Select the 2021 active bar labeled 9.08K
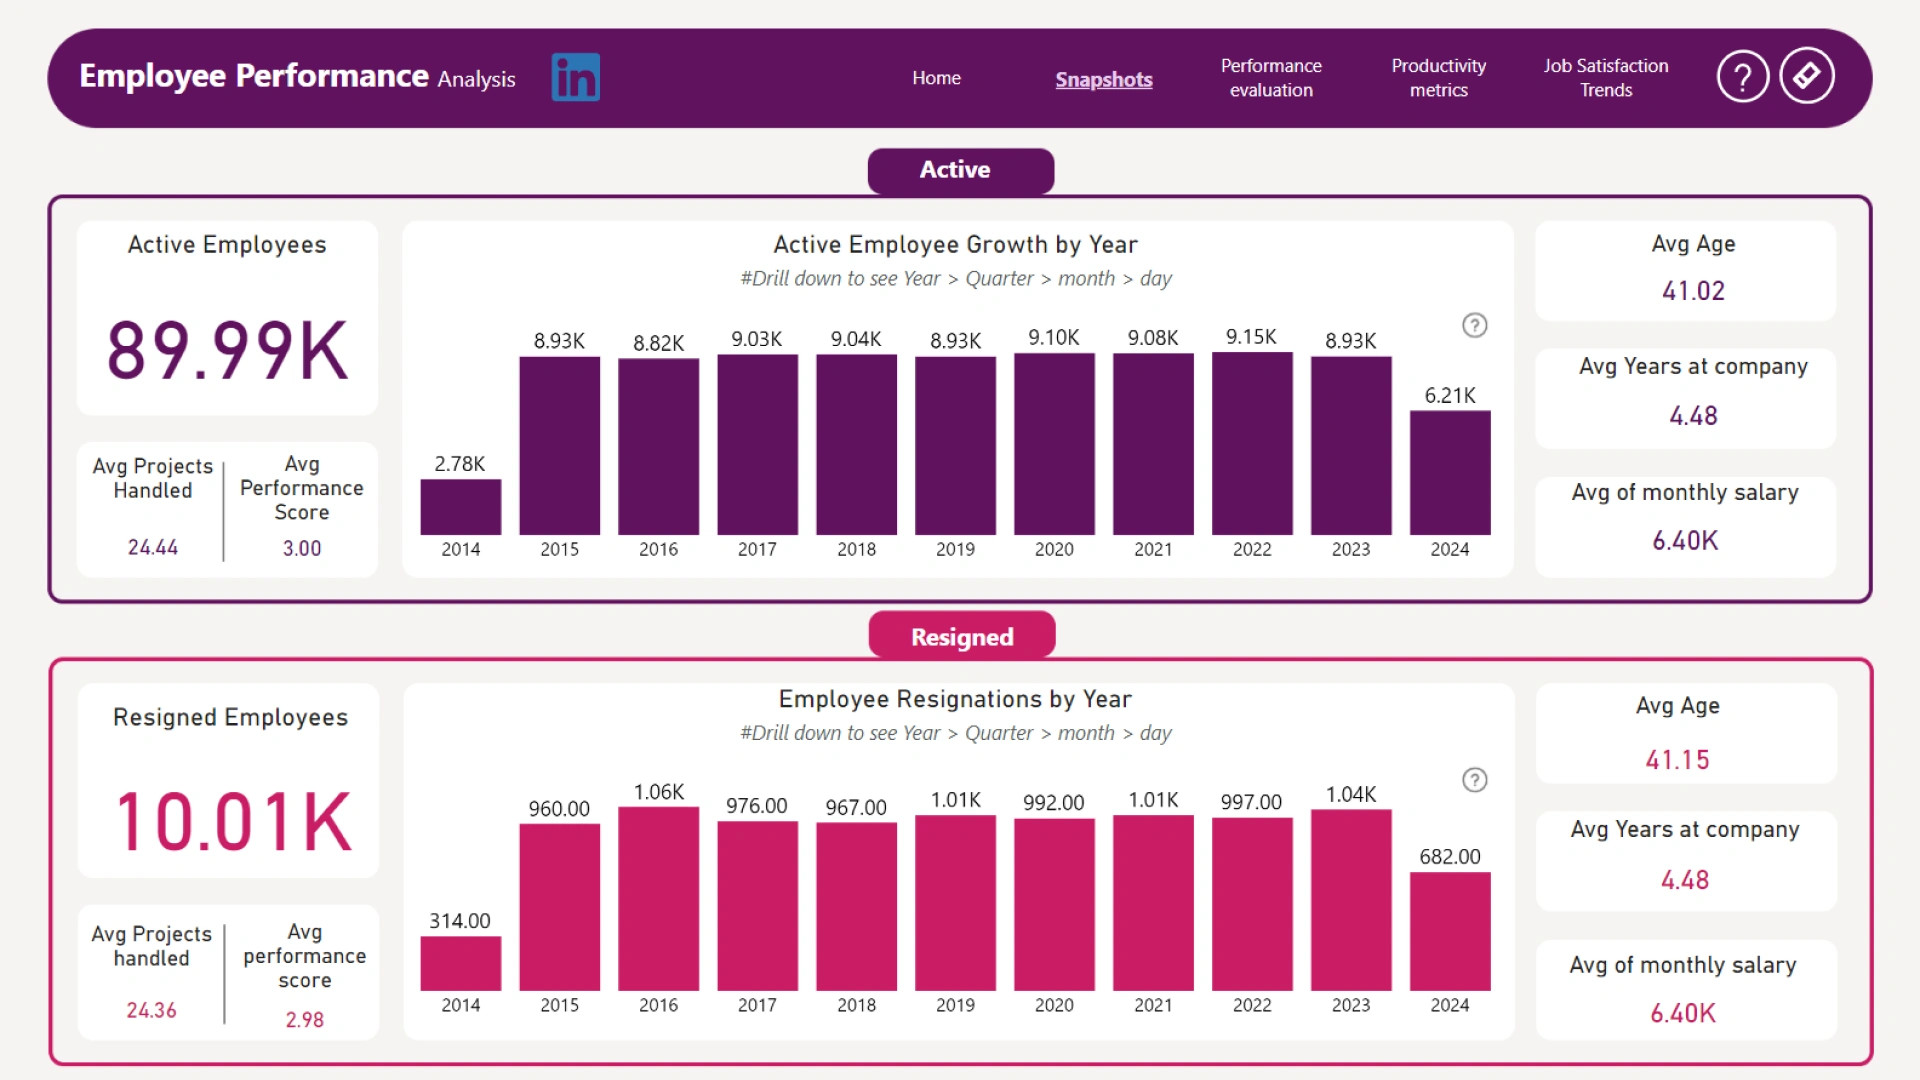 (x=1153, y=444)
